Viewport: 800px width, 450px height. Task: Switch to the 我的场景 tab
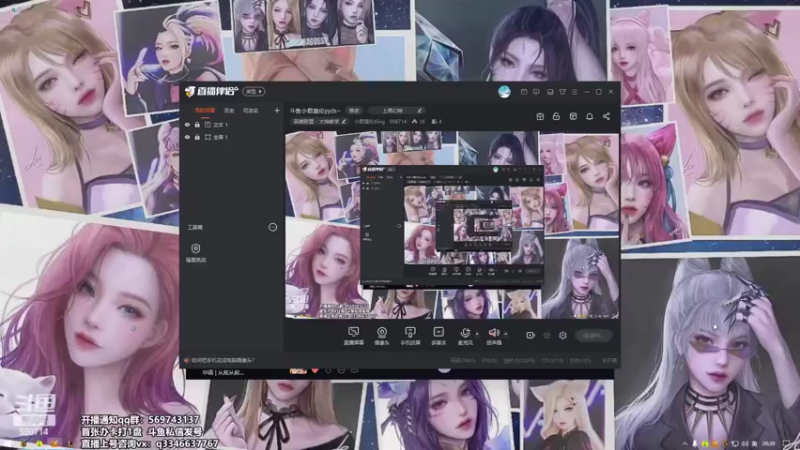205,110
